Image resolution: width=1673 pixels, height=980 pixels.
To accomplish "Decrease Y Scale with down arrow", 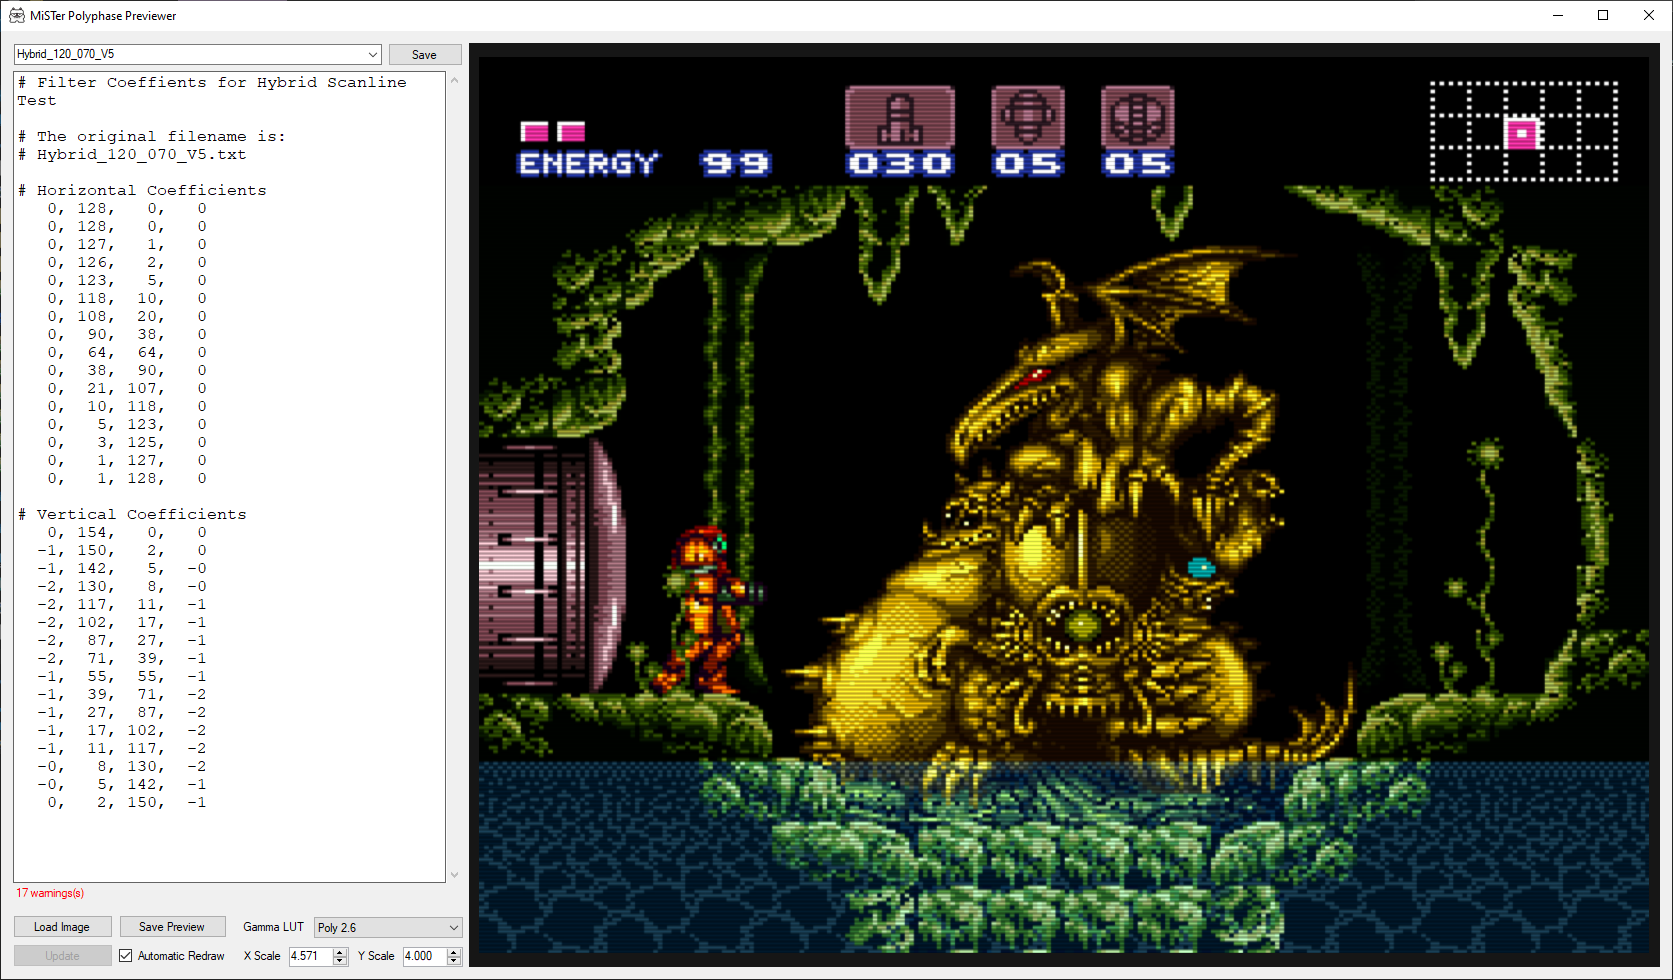I will click(454, 961).
